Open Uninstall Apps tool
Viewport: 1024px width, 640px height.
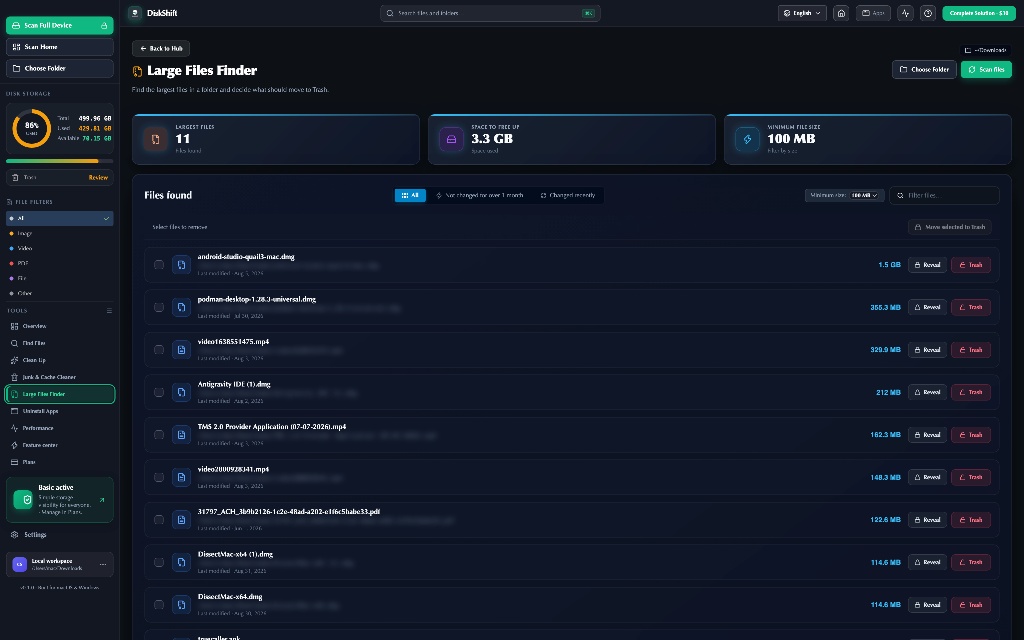click(59, 411)
